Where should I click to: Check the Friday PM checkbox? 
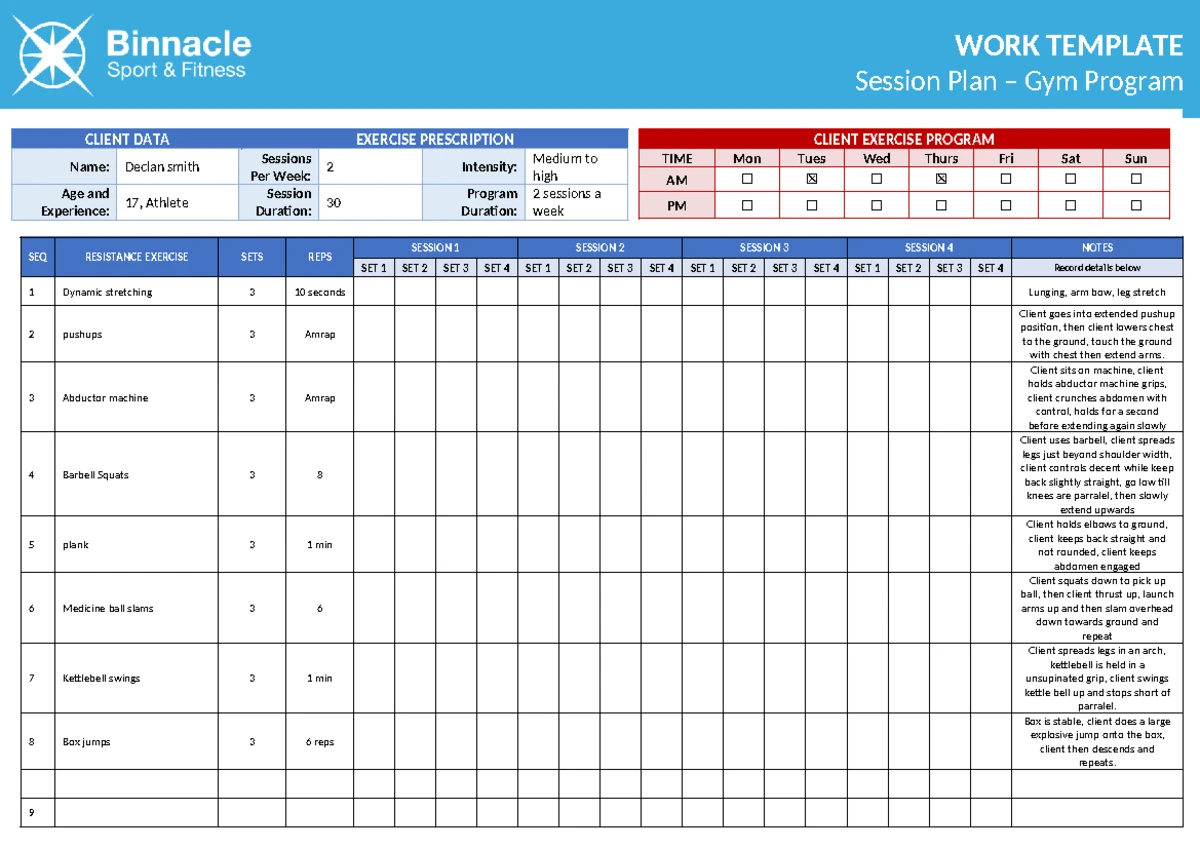pos(1006,205)
